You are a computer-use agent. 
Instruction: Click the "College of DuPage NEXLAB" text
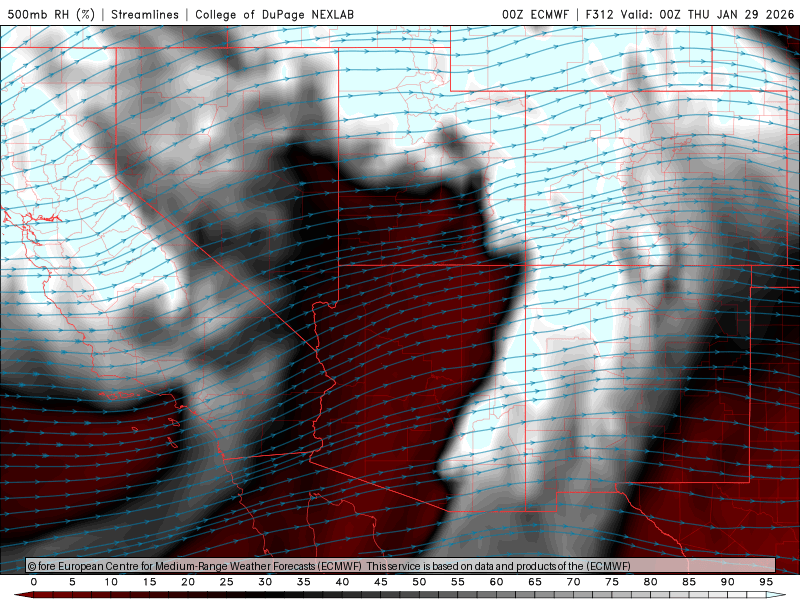274,14
